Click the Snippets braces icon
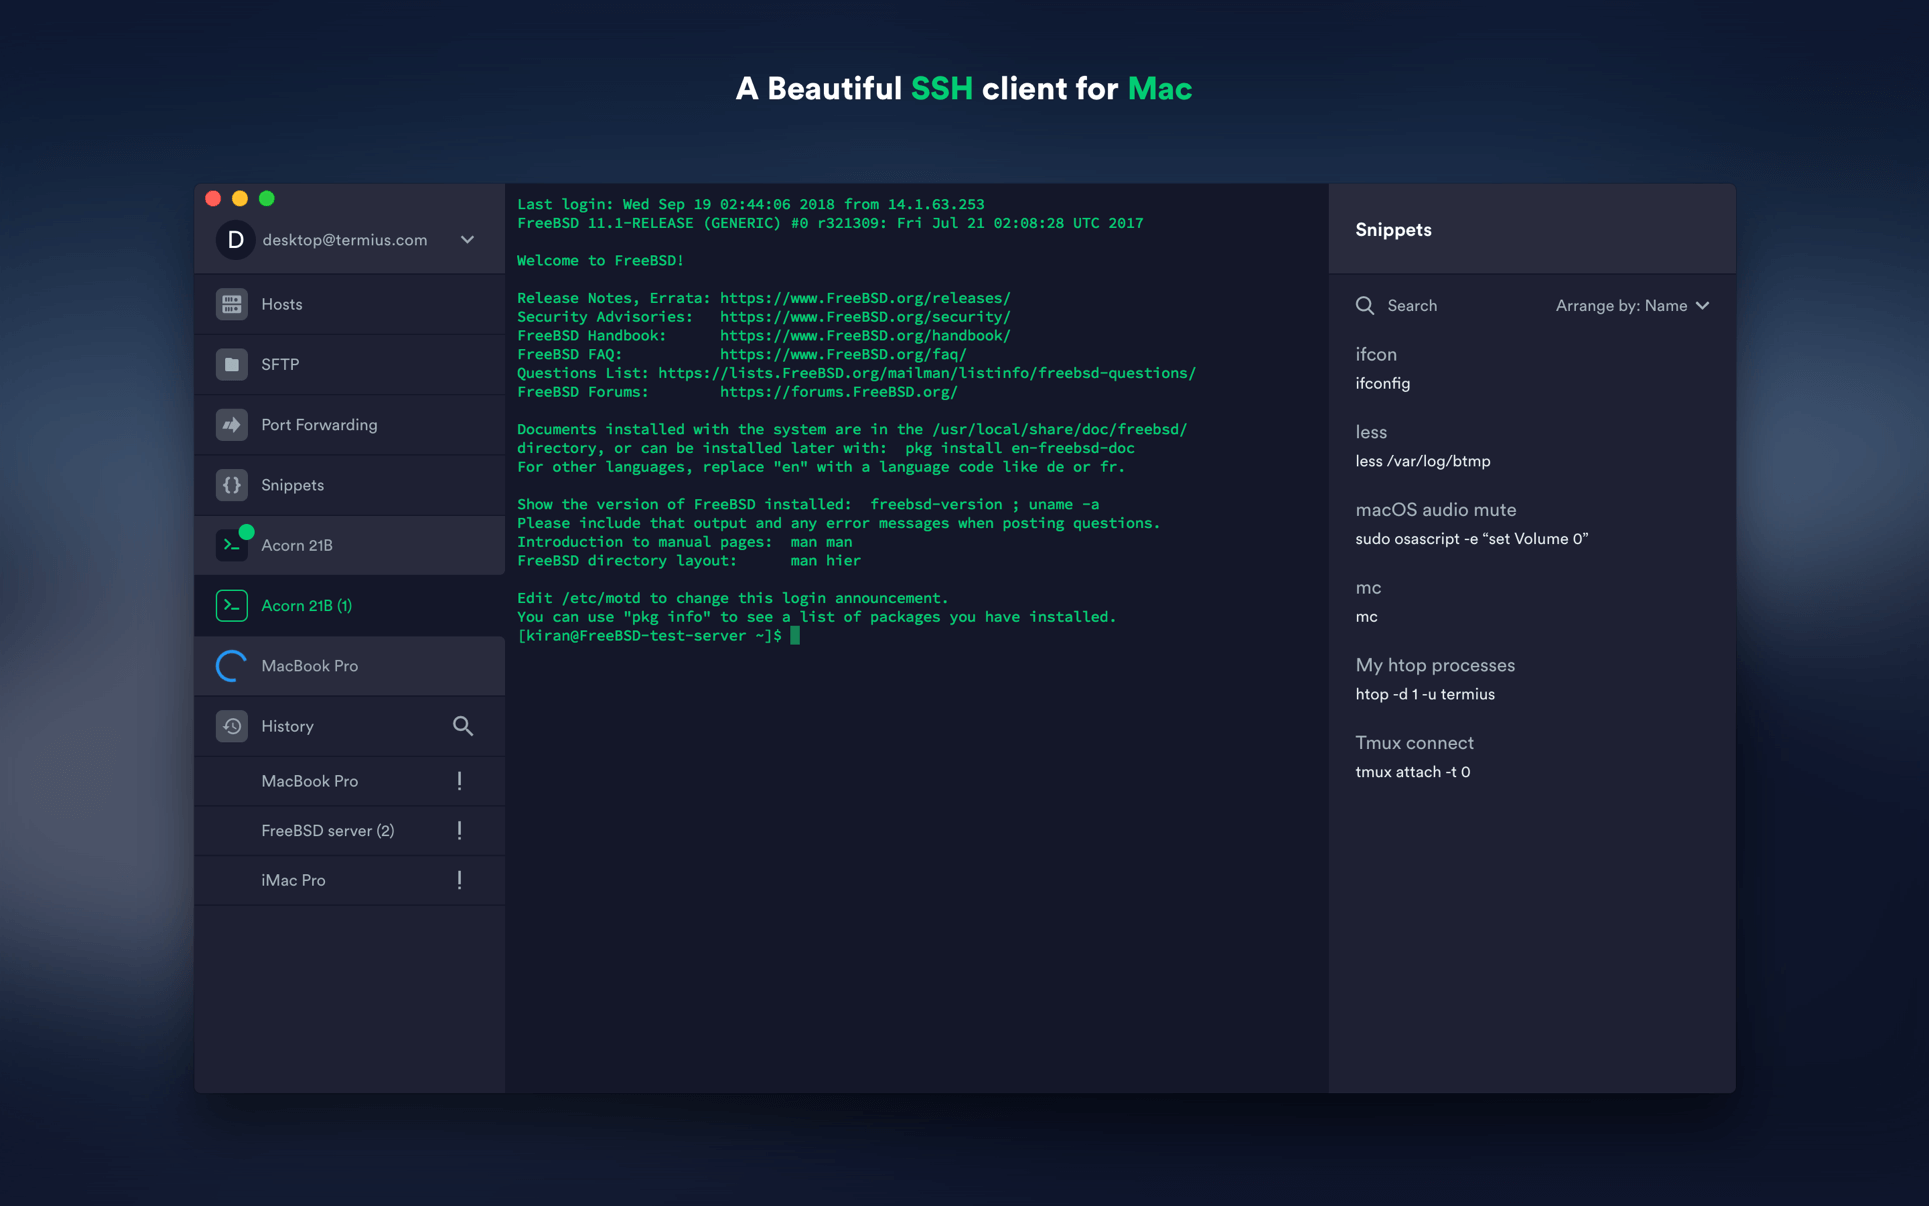The height and width of the screenshot is (1206, 1929). tap(231, 484)
